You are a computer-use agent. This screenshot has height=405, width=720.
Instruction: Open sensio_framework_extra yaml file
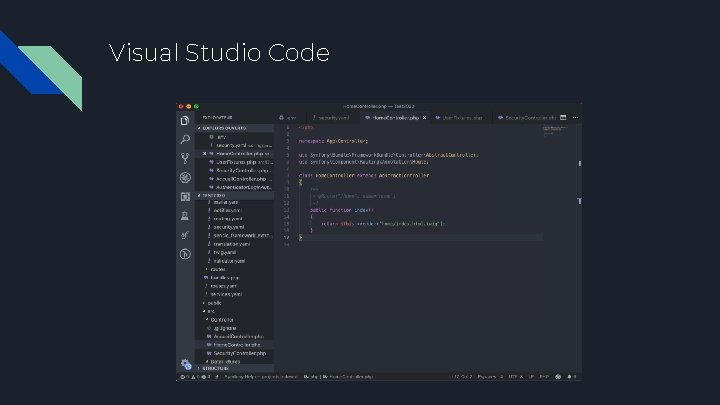tap(242, 236)
